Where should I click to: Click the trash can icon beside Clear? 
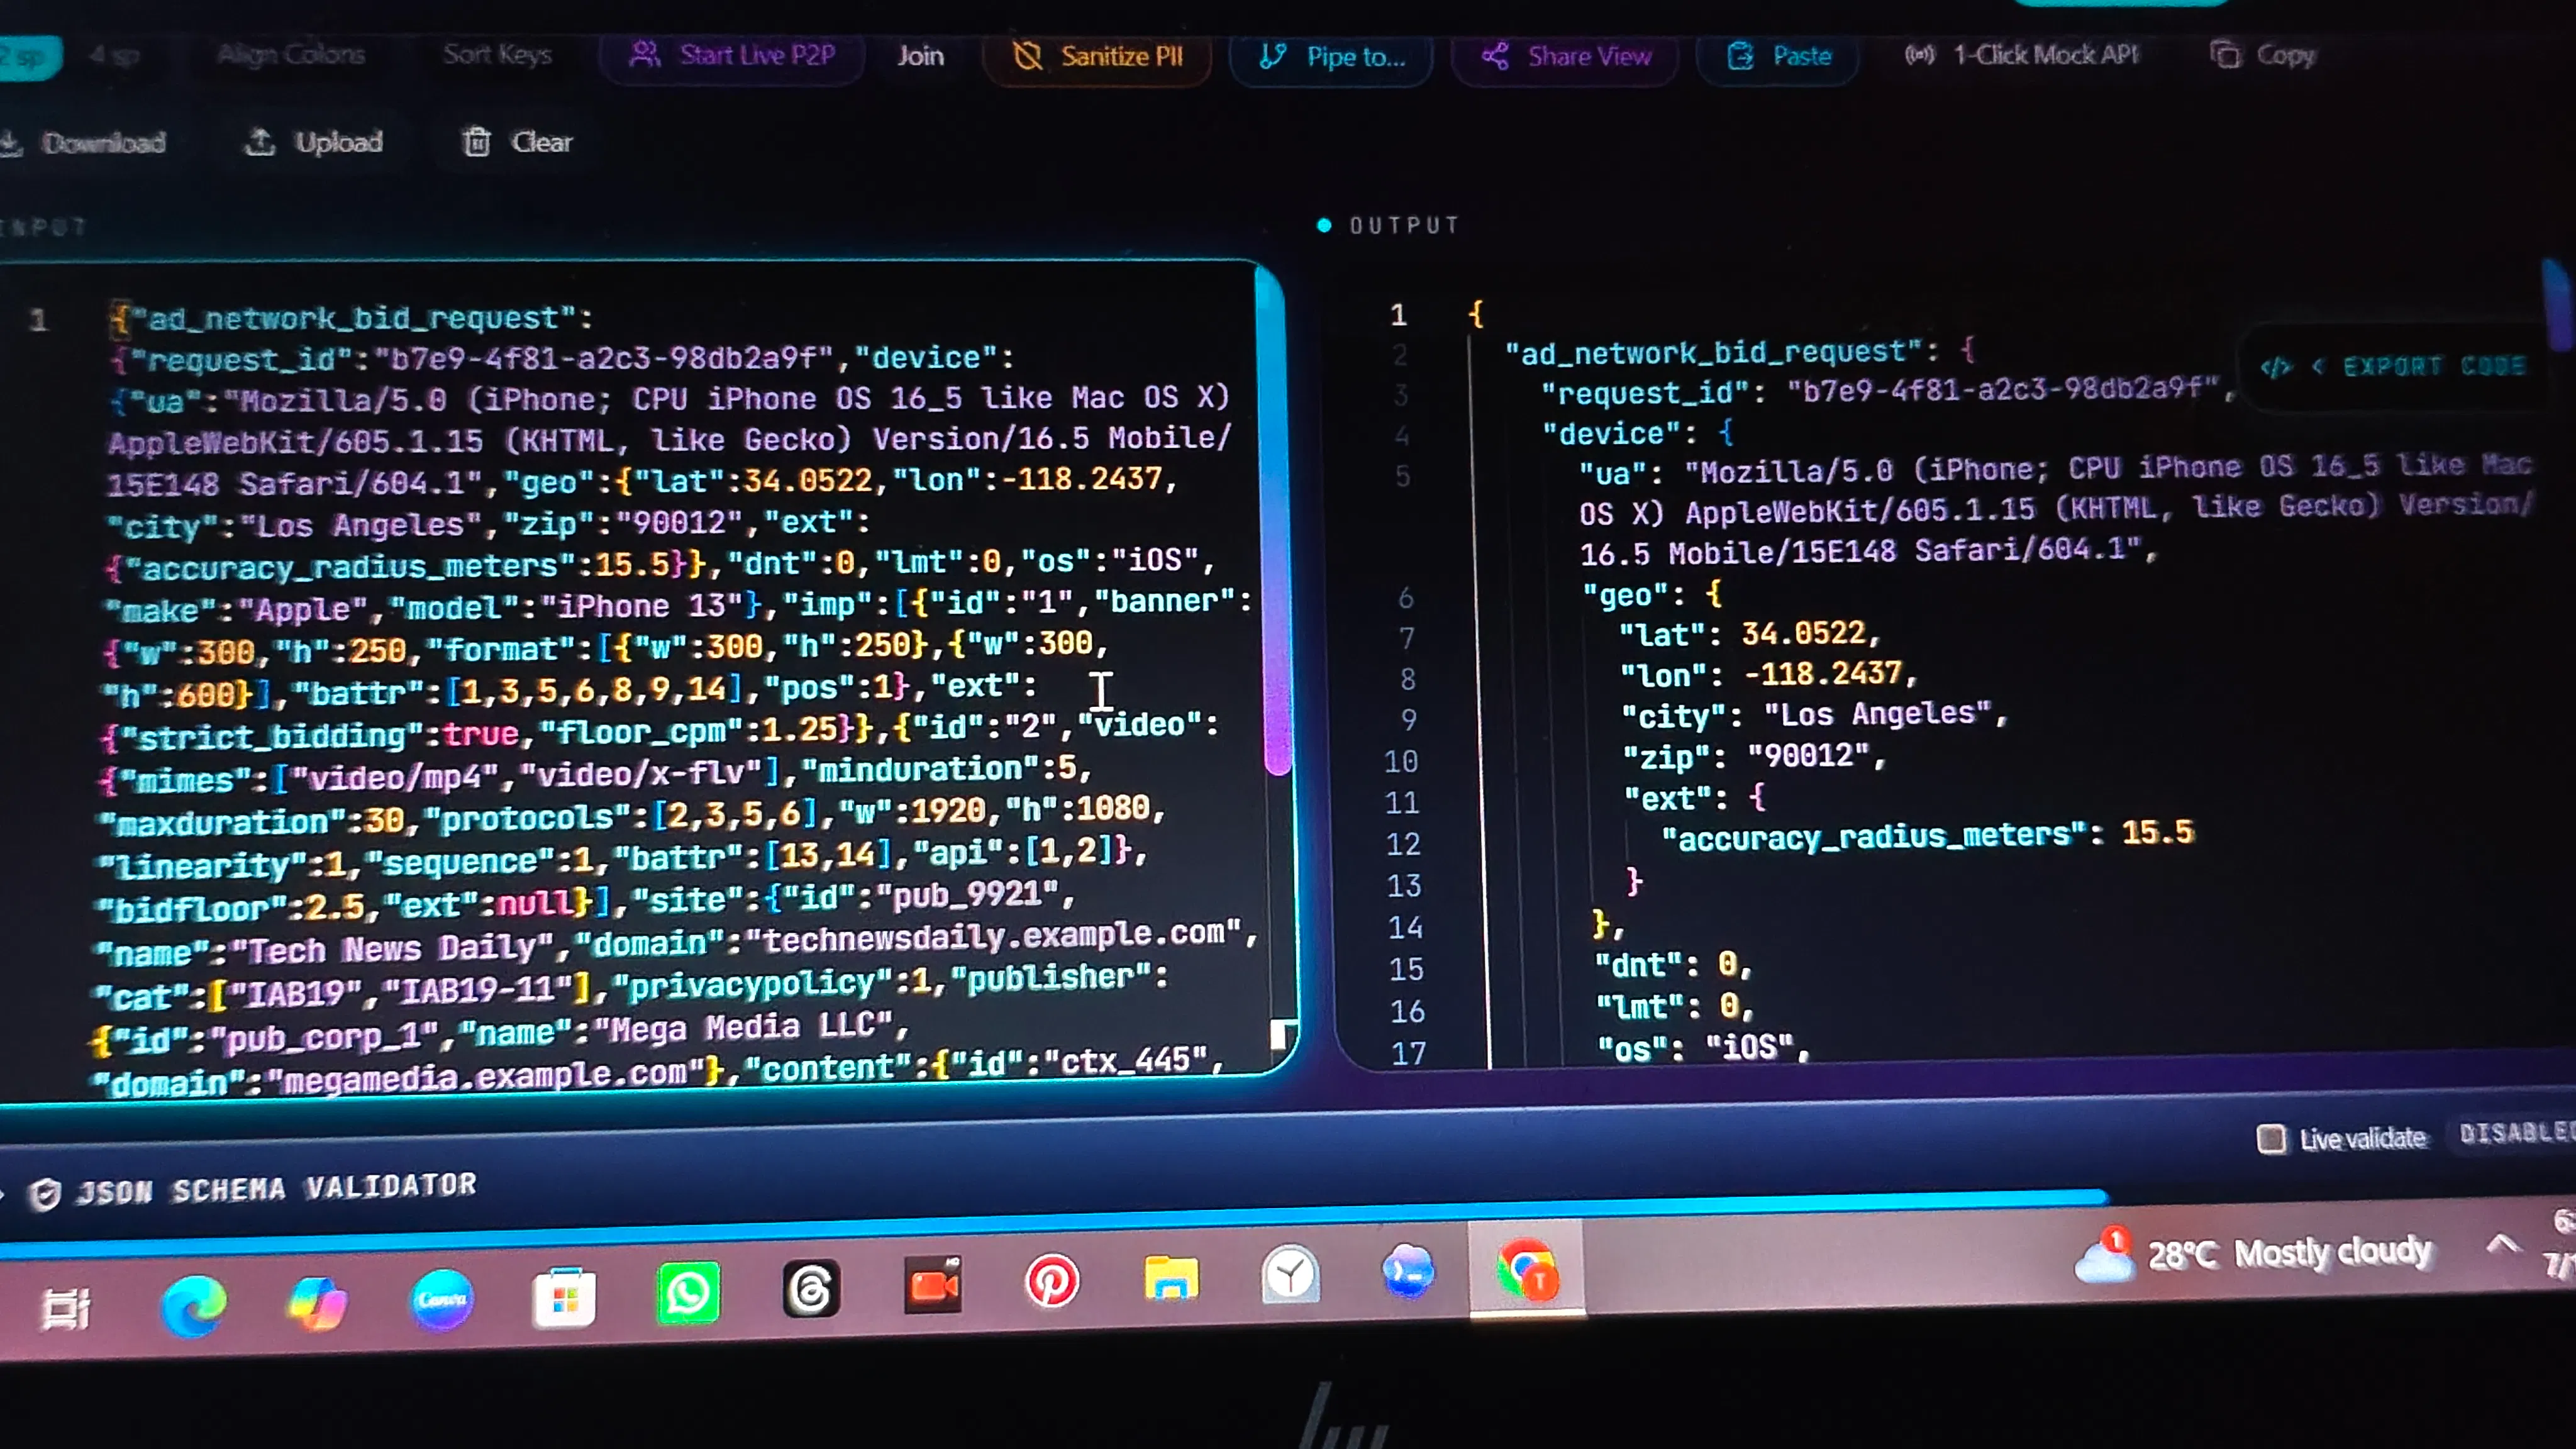coord(477,141)
